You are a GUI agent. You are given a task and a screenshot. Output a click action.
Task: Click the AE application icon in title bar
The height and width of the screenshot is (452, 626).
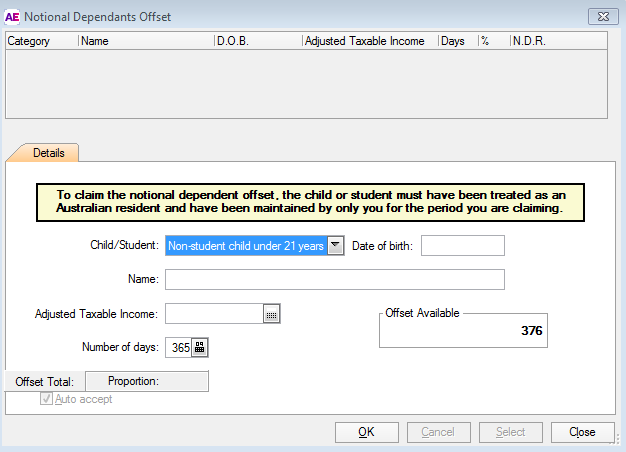13,16
